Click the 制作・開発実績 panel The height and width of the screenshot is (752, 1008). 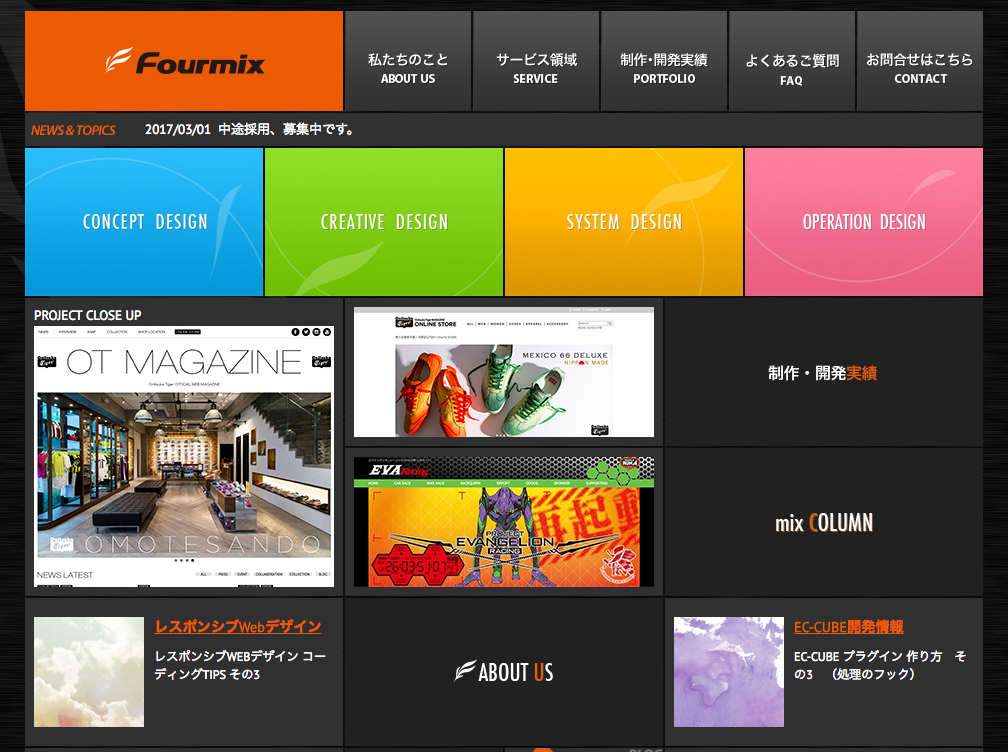pyautogui.click(x=823, y=373)
